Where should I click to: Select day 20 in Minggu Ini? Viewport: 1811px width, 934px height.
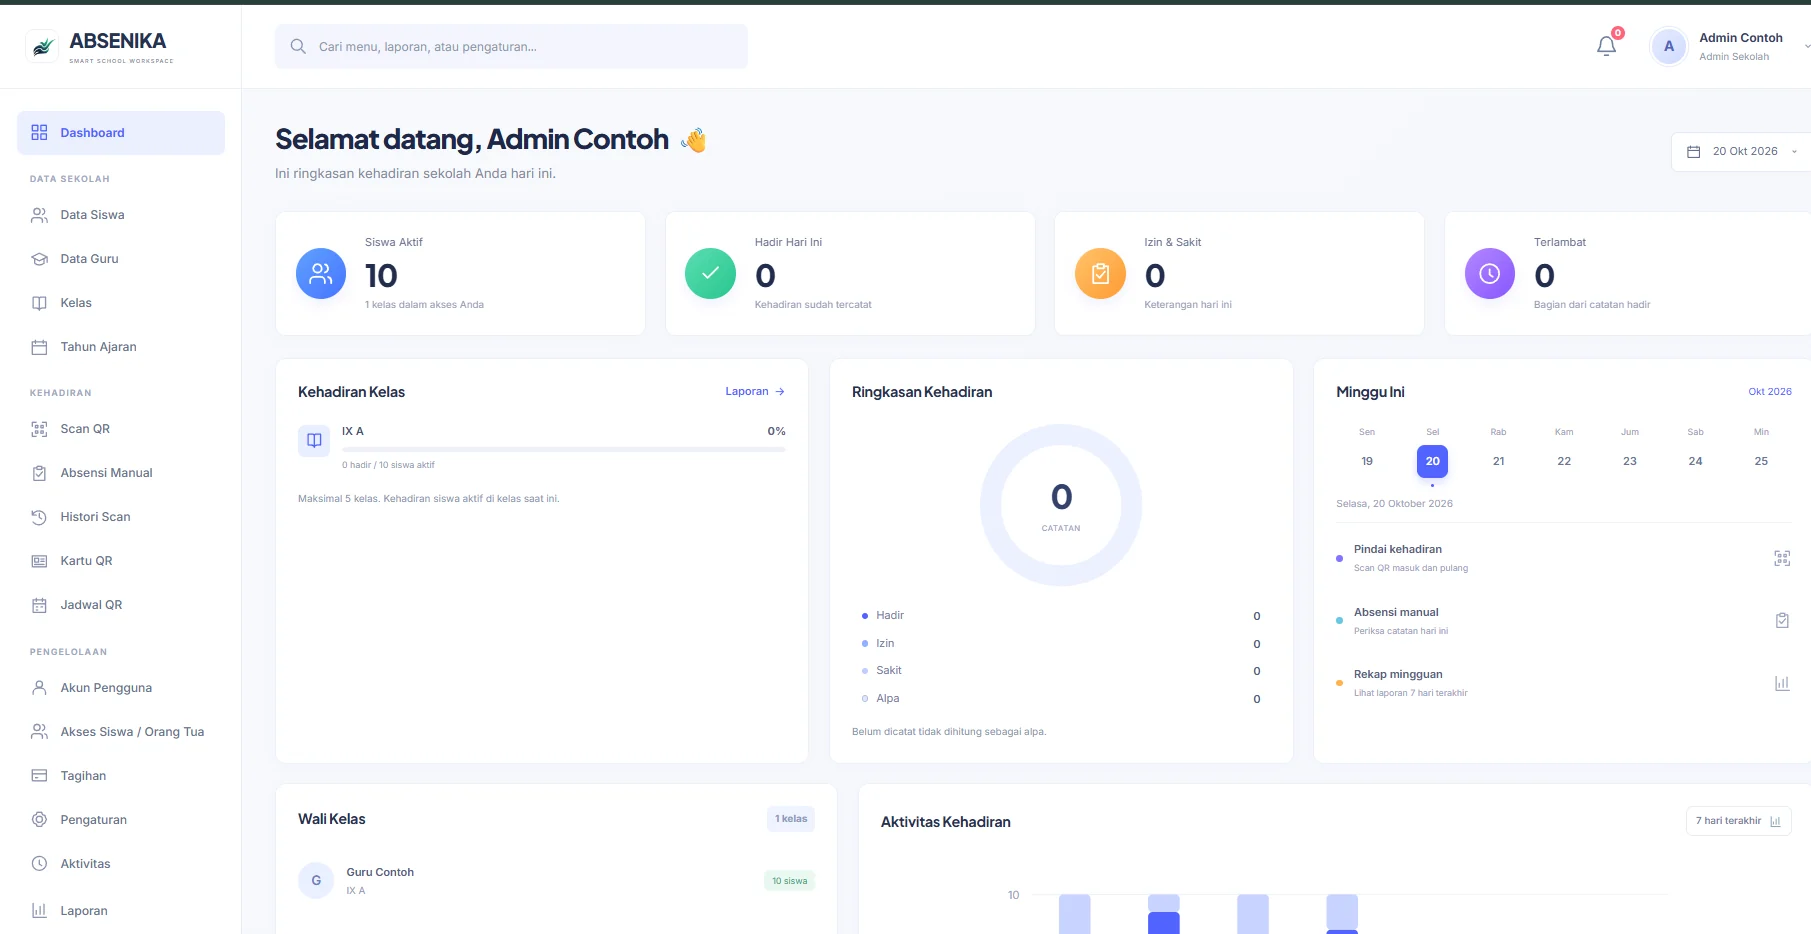[1433, 461]
